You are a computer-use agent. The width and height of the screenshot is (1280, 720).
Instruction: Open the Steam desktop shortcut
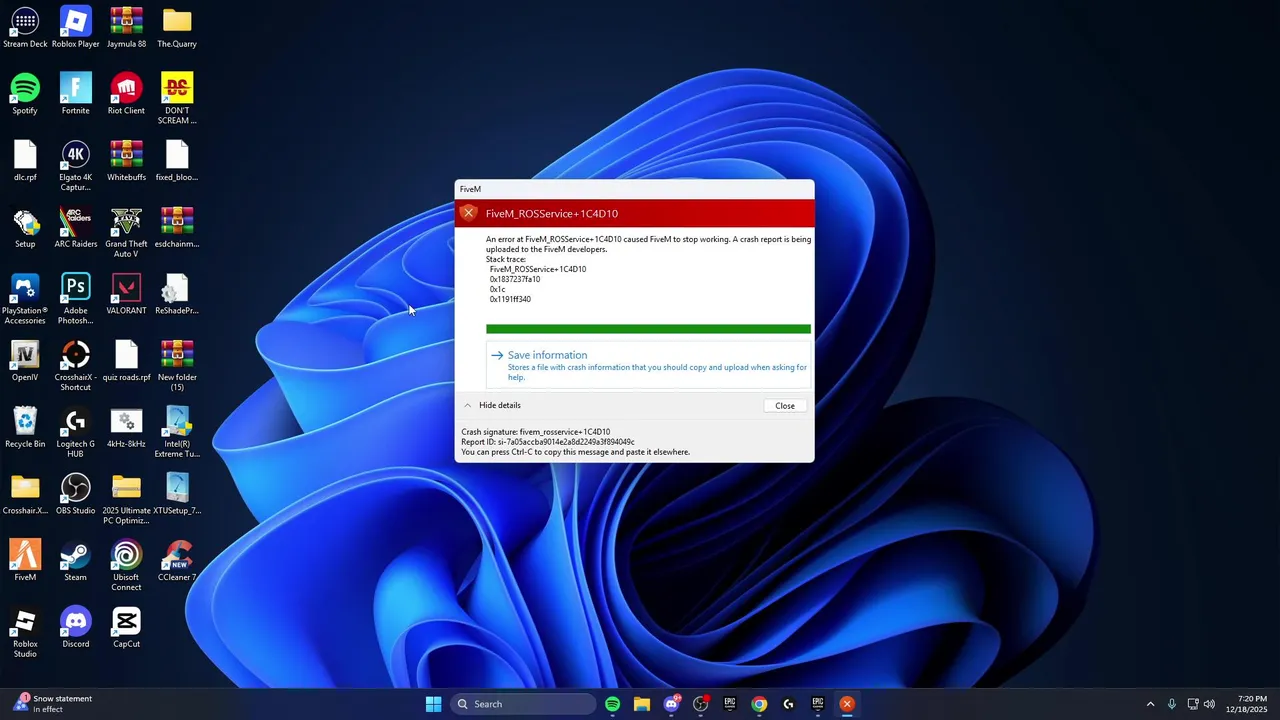coord(75,561)
